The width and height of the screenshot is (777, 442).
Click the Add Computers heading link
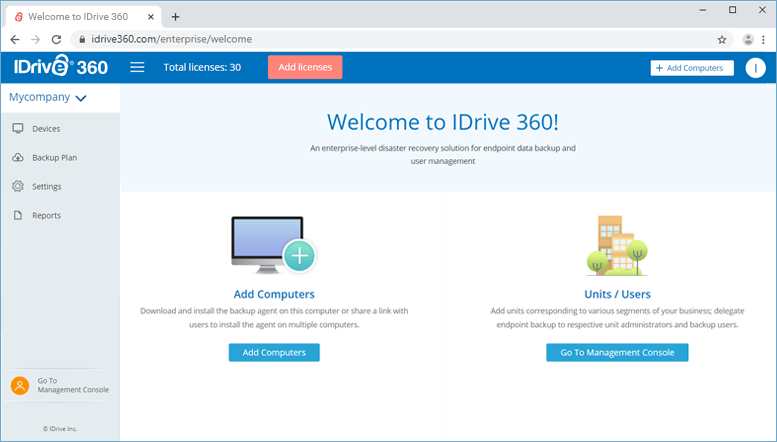274,294
